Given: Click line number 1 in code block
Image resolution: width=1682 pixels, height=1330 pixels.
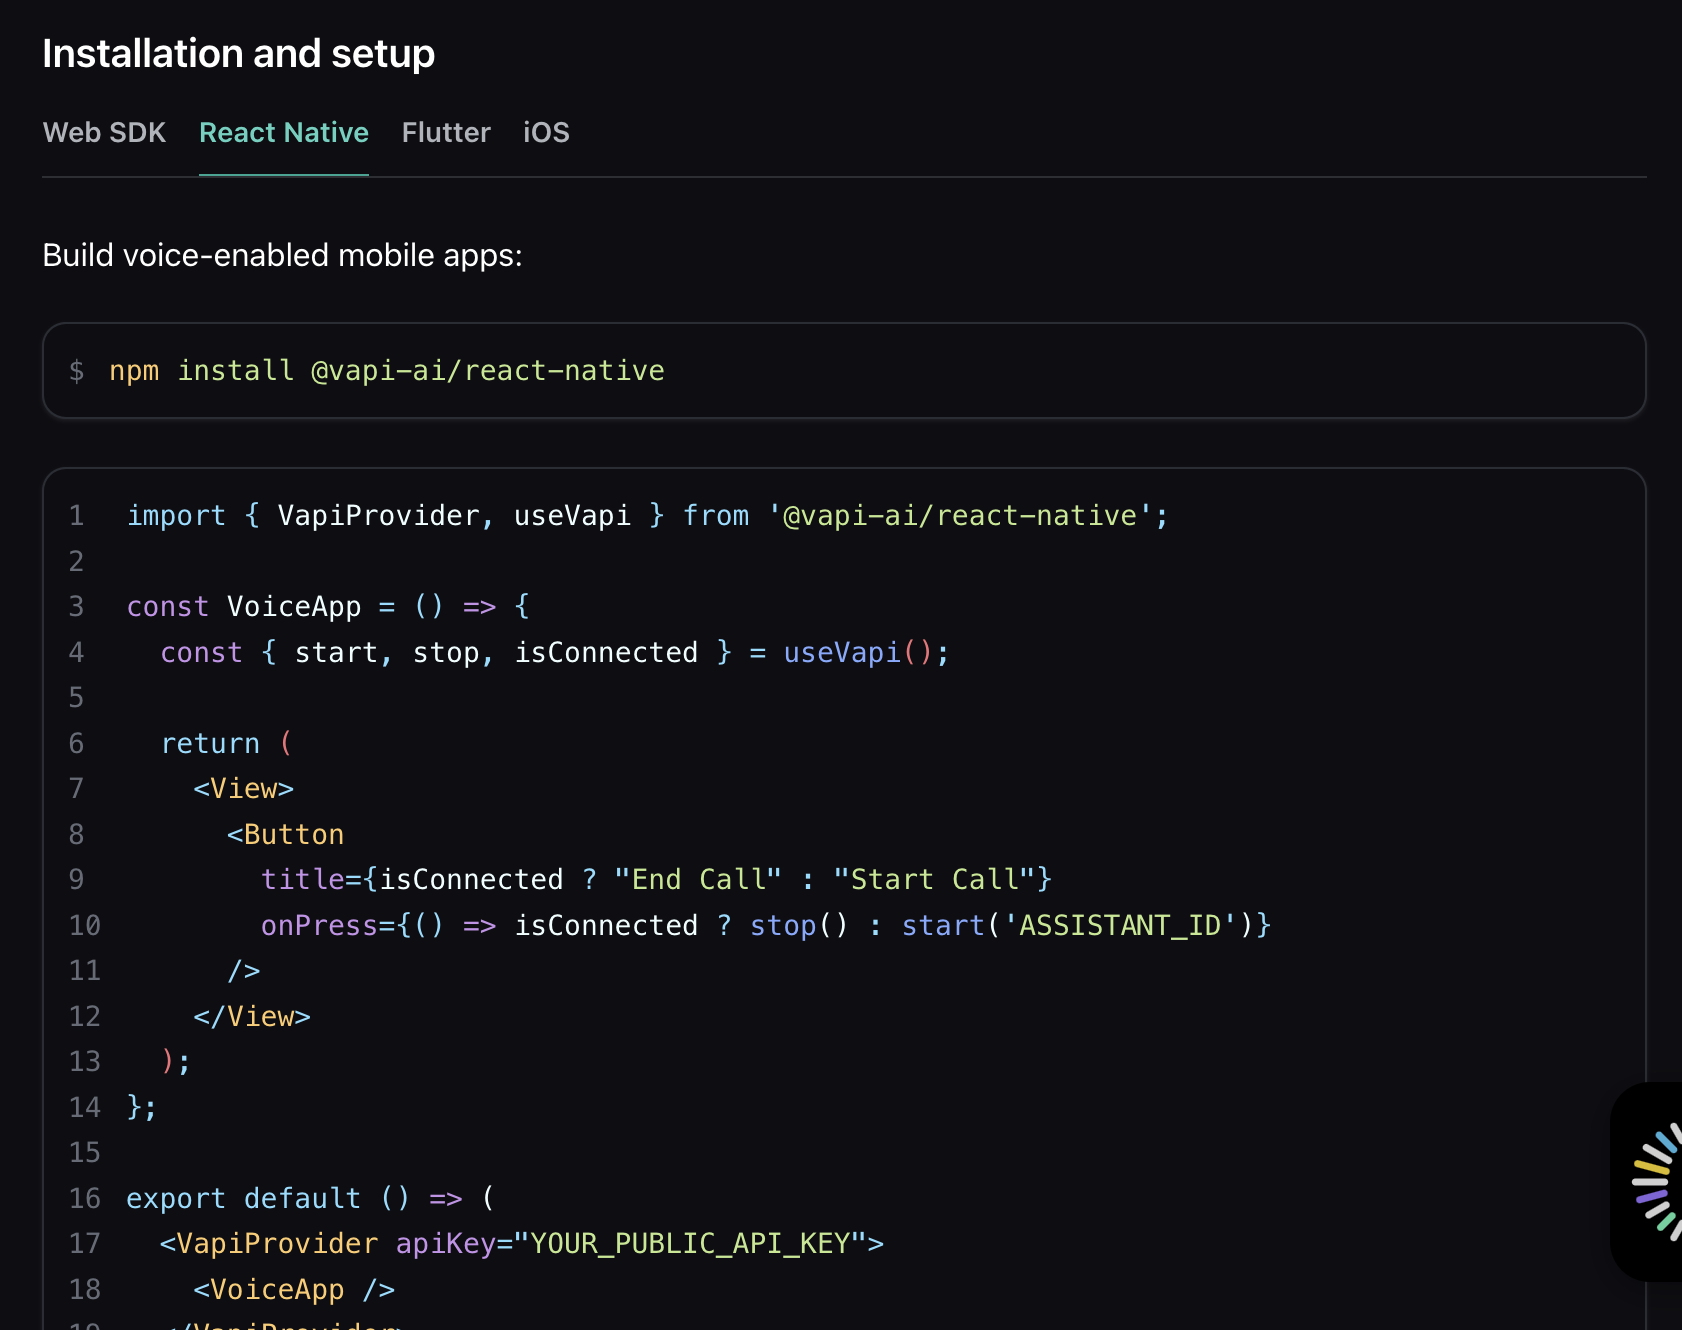Looking at the screenshot, I should pyautogui.click(x=76, y=515).
